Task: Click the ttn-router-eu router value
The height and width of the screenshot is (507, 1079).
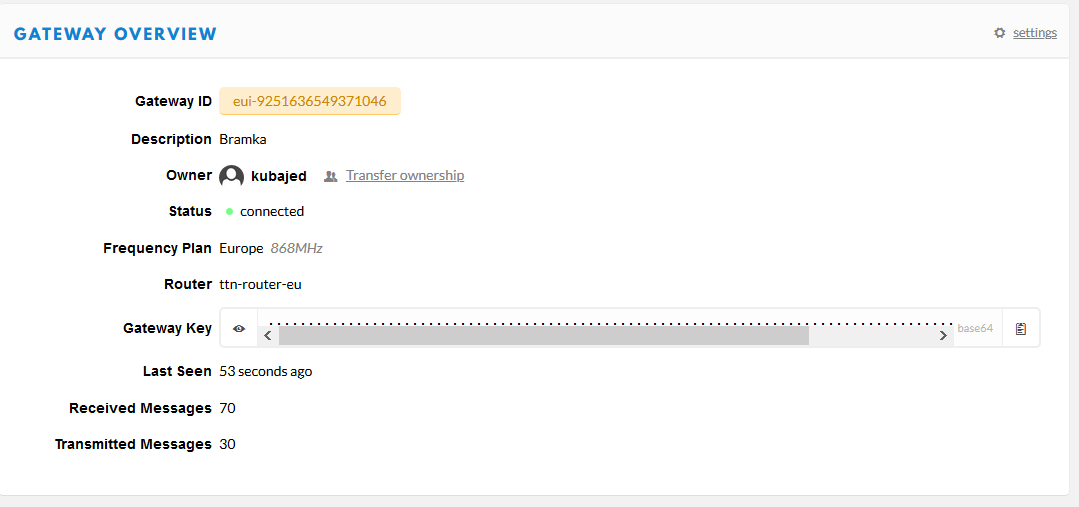Action: [260, 284]
